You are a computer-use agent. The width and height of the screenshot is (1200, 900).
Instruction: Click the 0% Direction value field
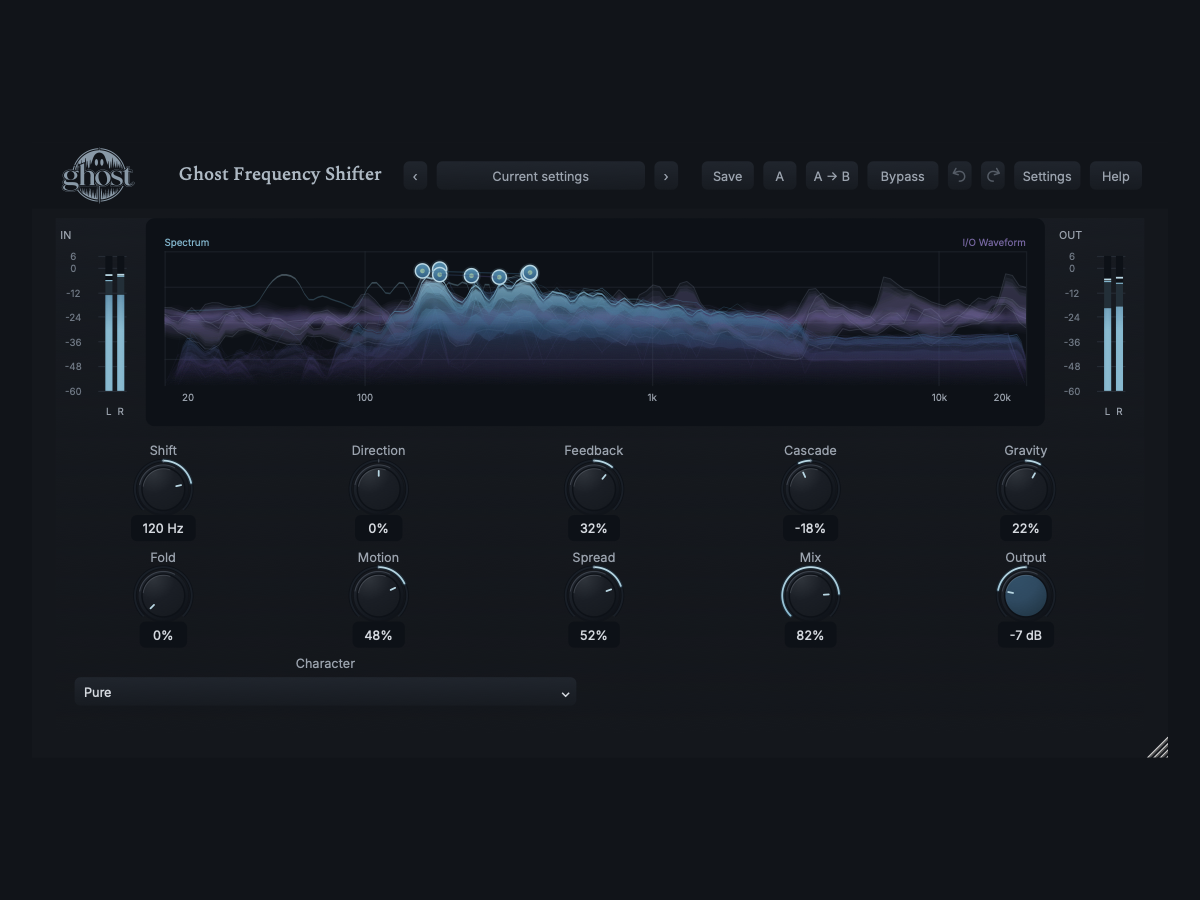[378, 528]
